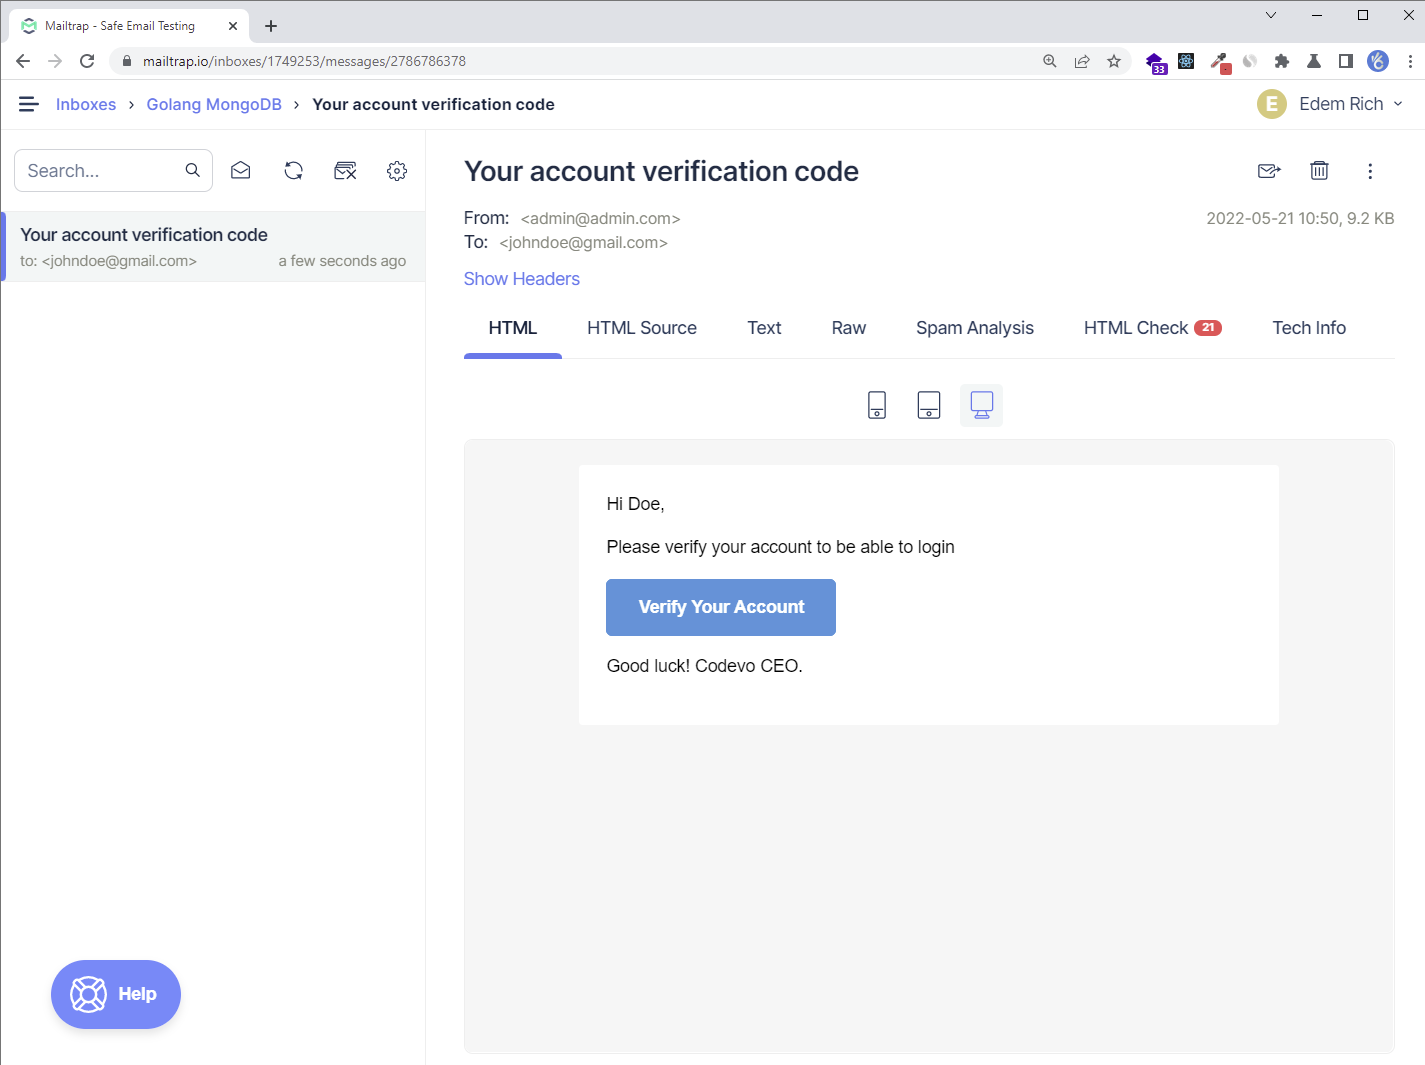This screenshot has height=1065, width=1425.
Task: Click the Chrome profile avatar
Action: (x=1378, y=61)
